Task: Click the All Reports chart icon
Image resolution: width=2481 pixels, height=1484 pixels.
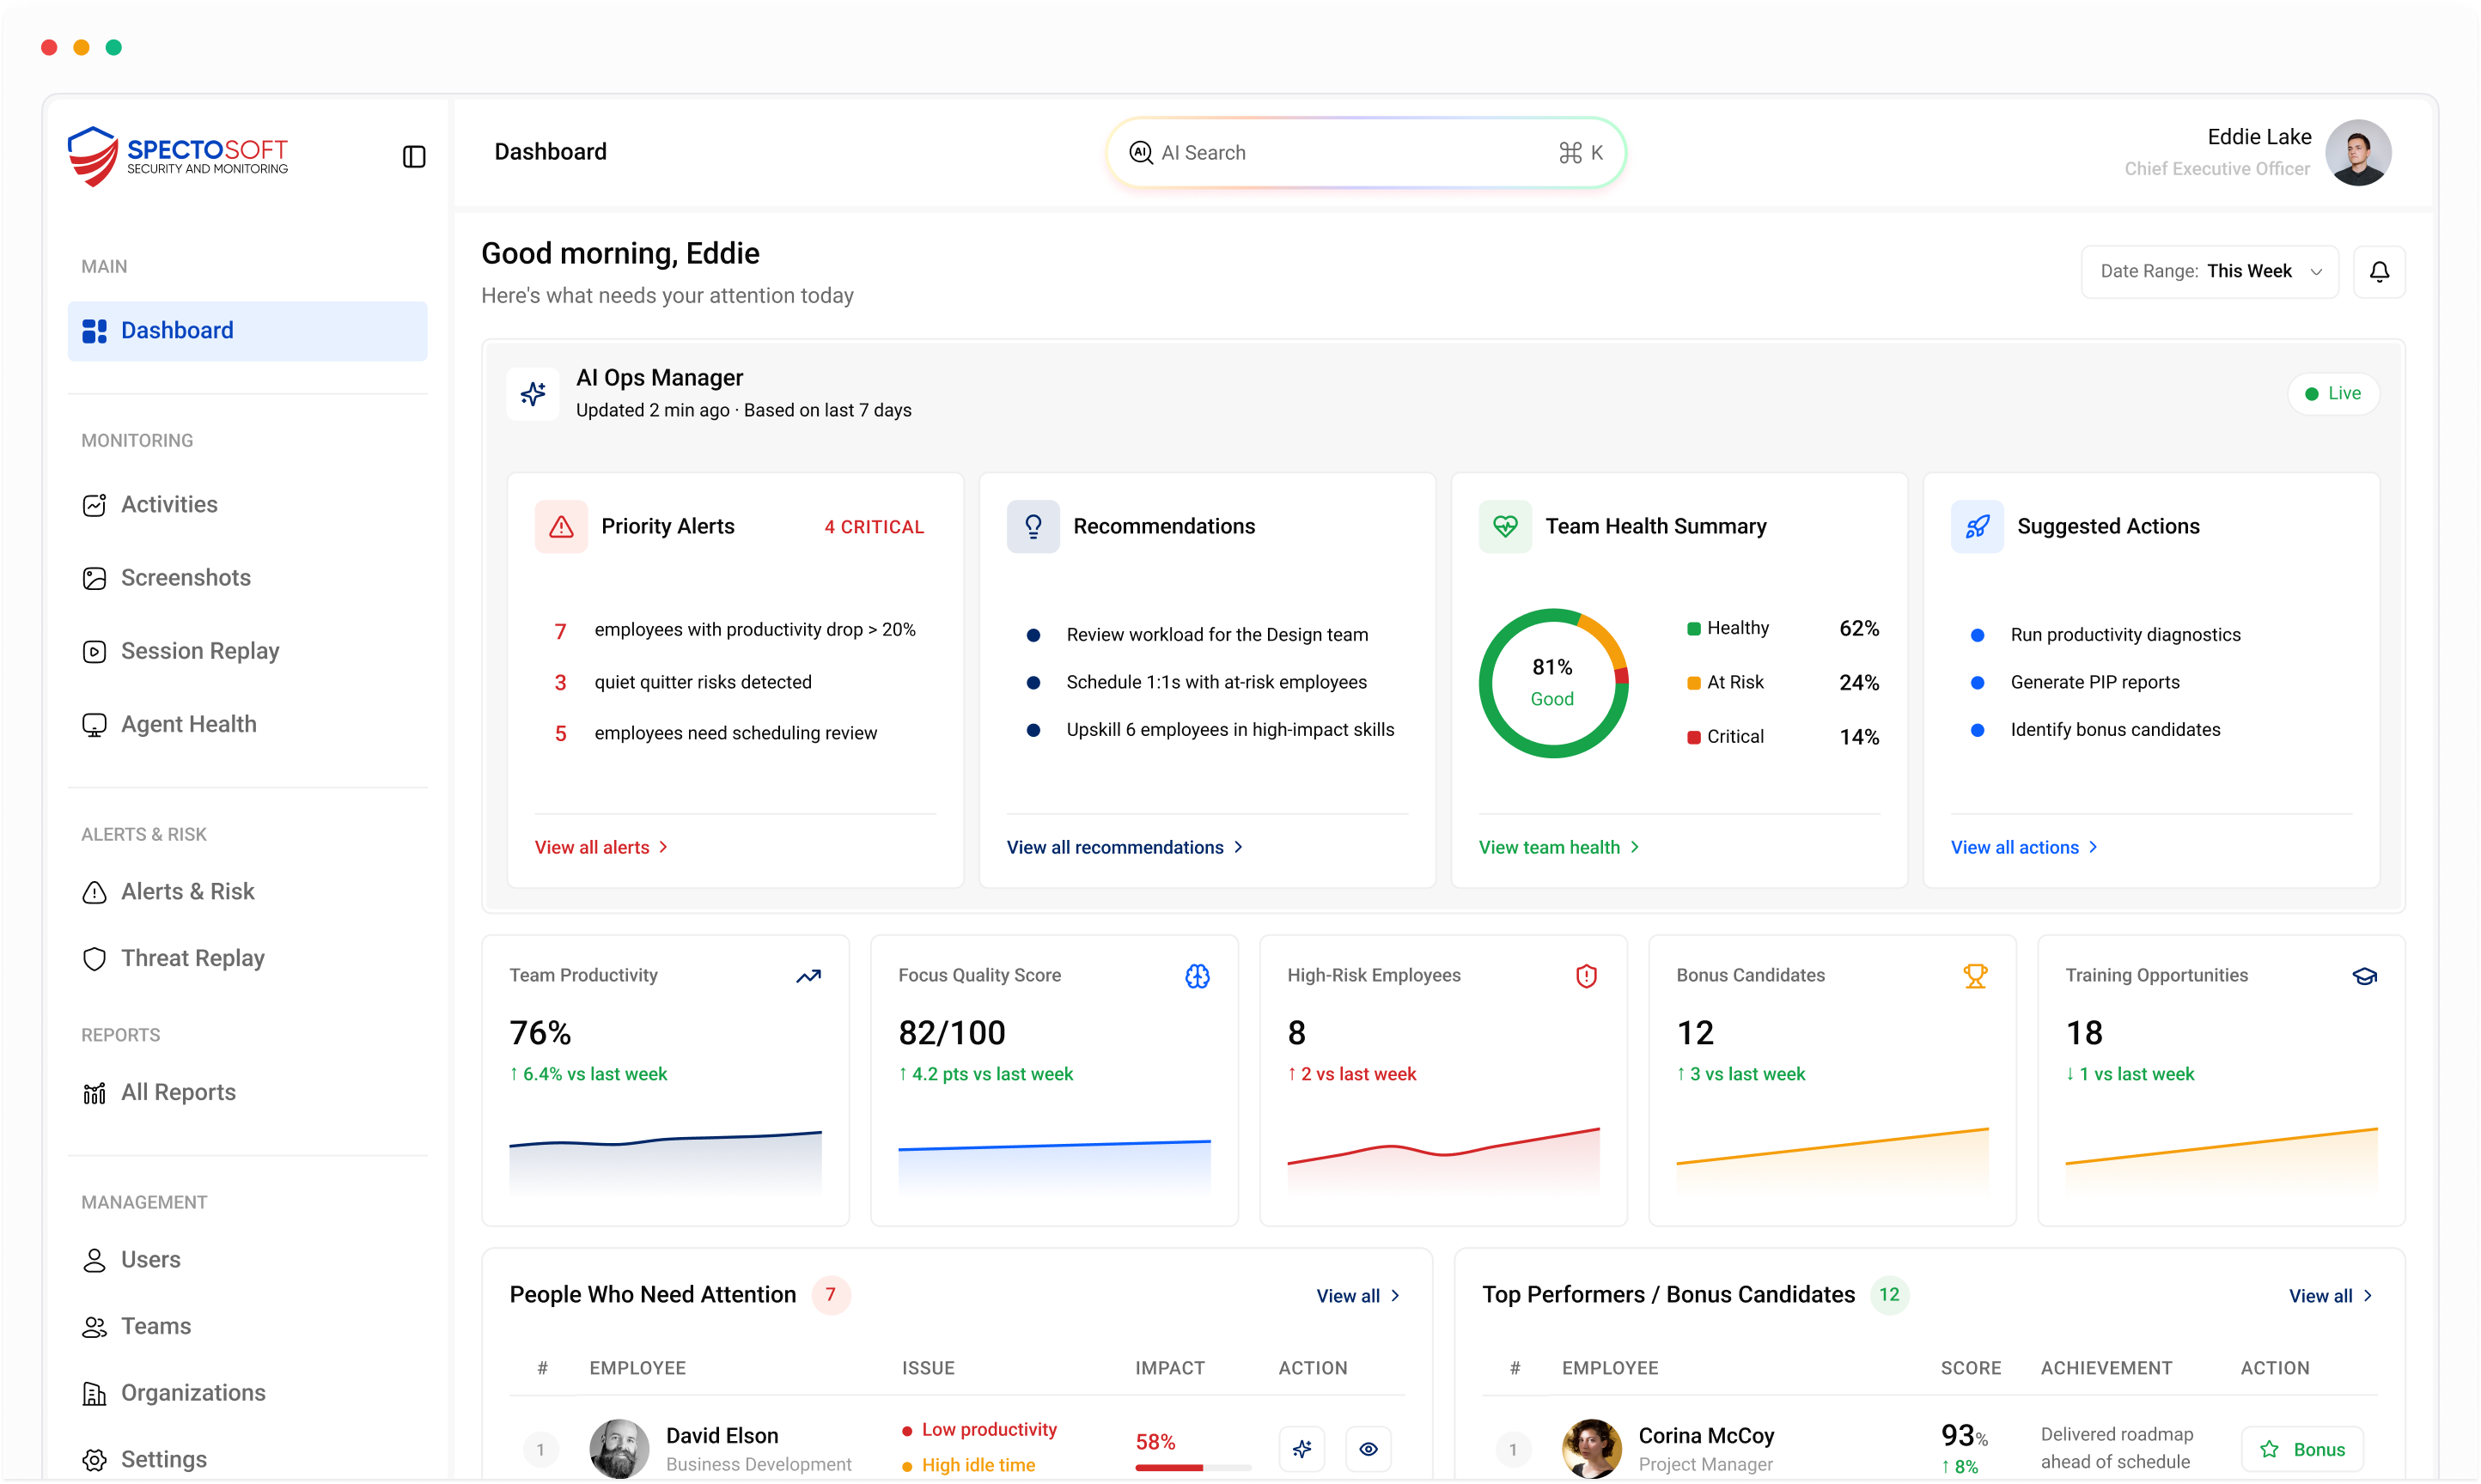Action: pos(94,1093)
